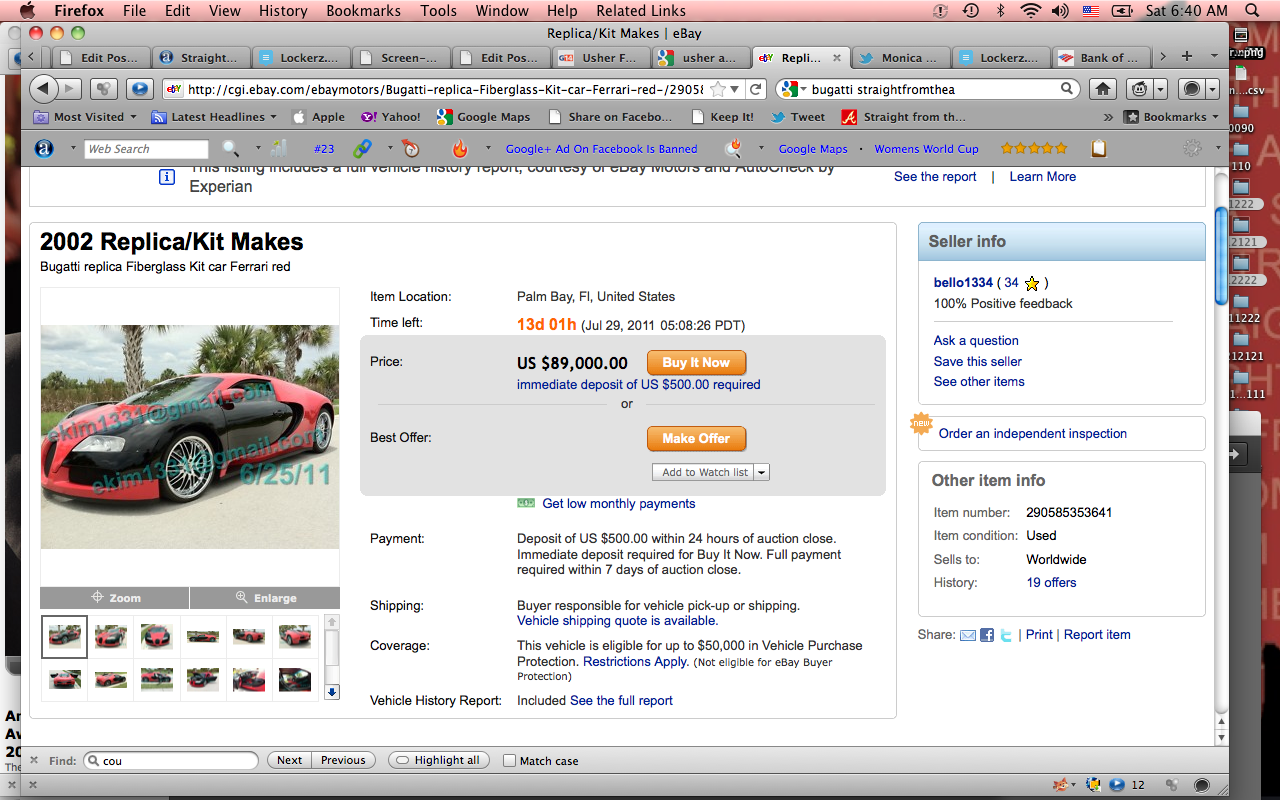Switch to the Bank of... tab

click(1098, 58)
